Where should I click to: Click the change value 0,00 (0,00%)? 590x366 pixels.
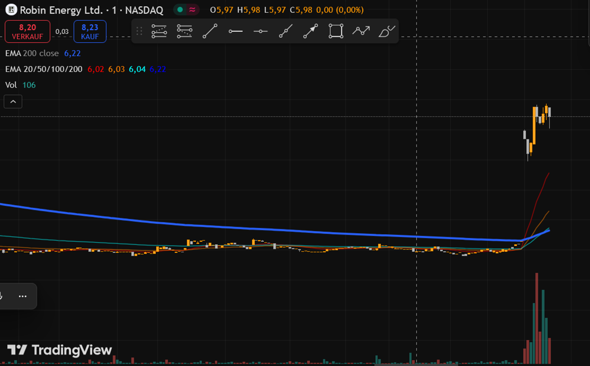pyautogui.click(x=340, y=10)
